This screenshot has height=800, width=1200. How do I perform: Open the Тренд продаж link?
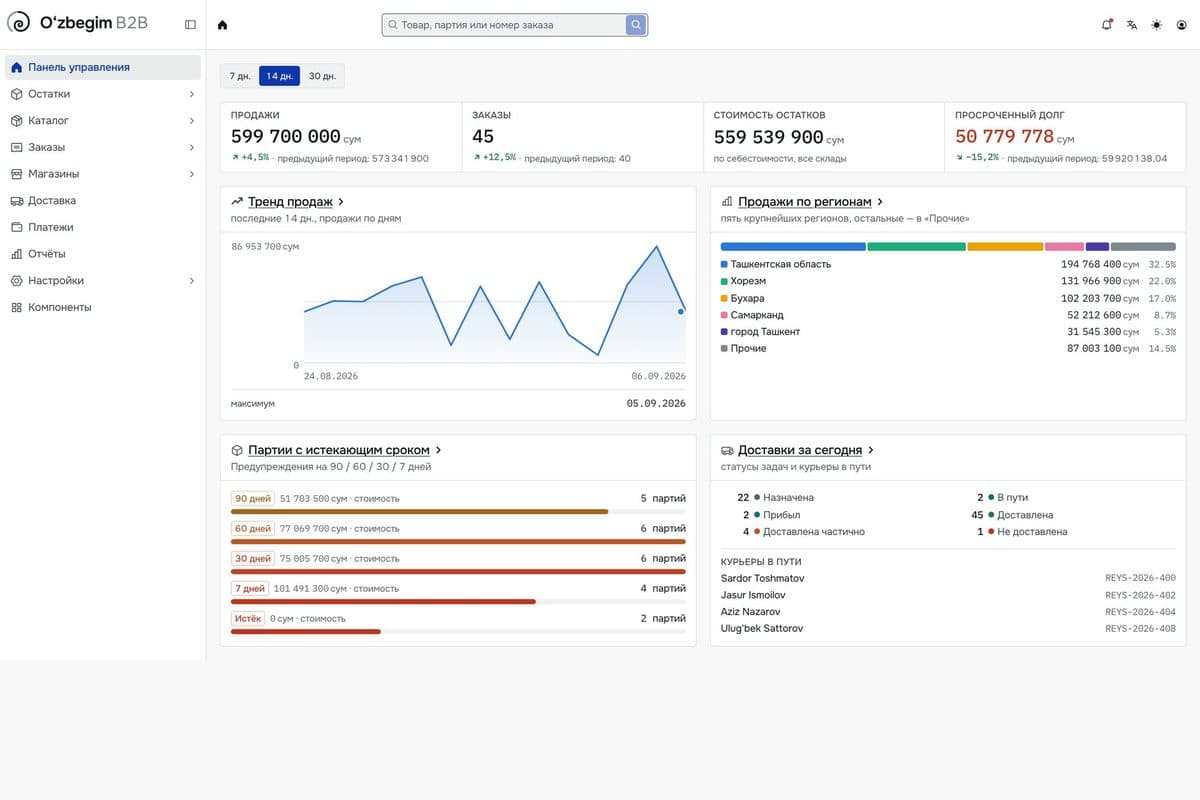pos(290,201)
